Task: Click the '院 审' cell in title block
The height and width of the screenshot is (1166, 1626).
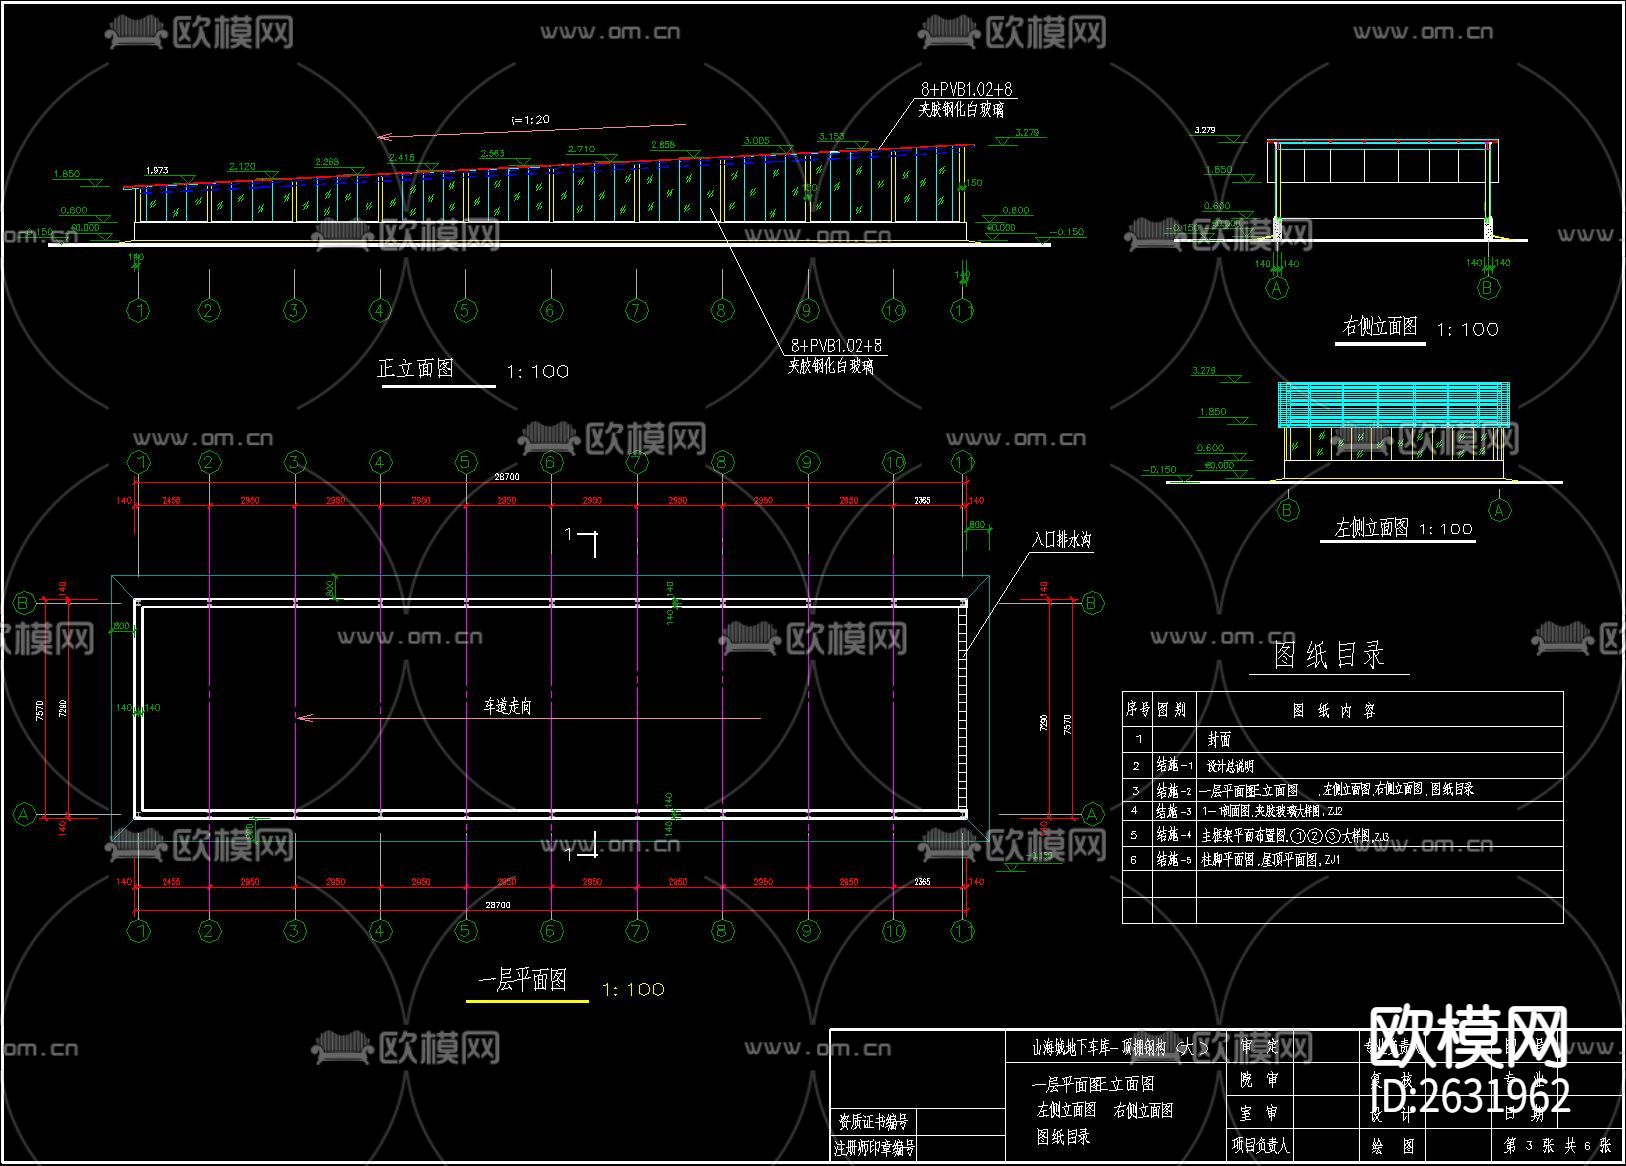Action: 1259,1080
